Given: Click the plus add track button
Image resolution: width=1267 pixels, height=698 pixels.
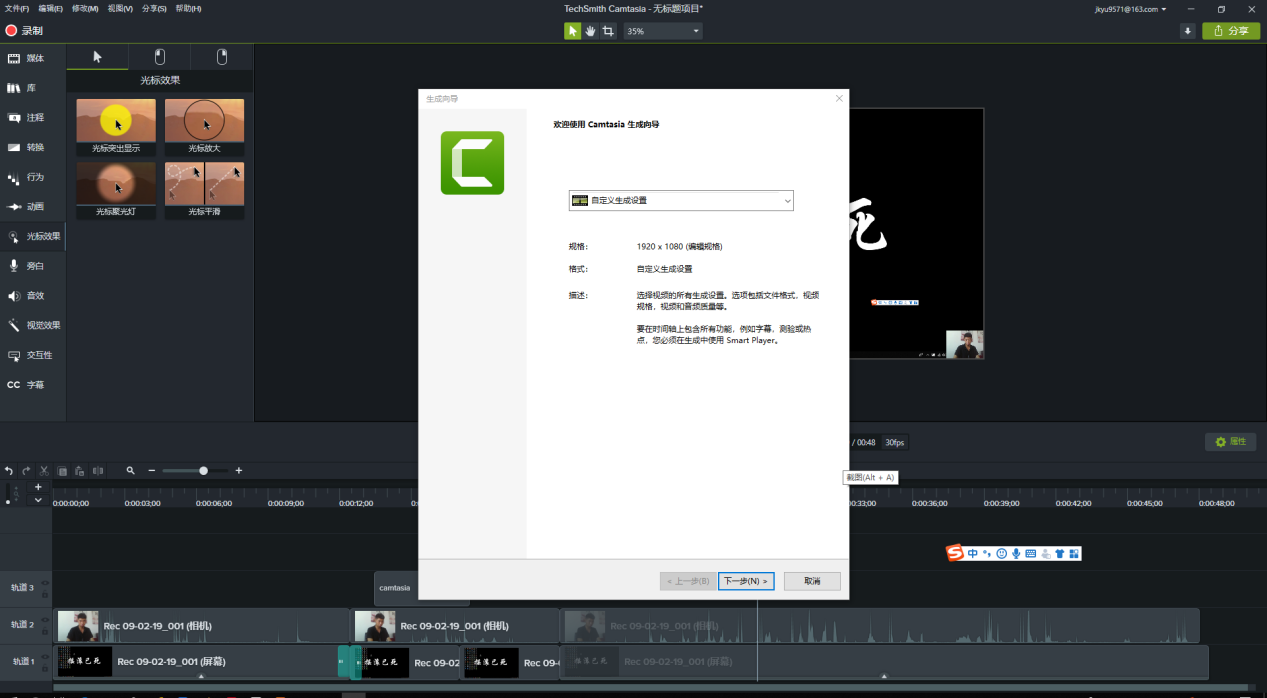Looking at the screenshot, I should click(38, 487).
